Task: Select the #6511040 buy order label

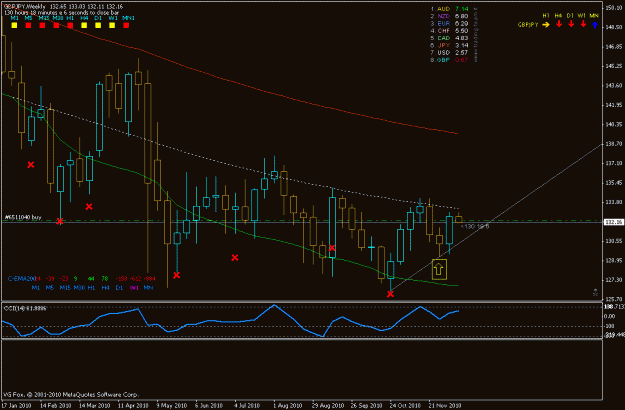Action: pos(23,218)
